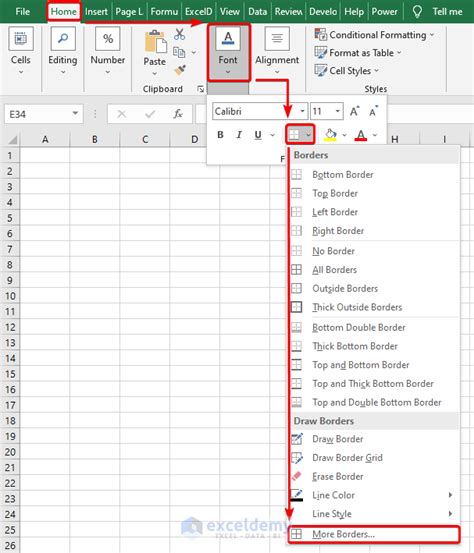Open the Calibri font name dropdown
This screenshot has height=553, width=474.
click(x=302, y=111)
